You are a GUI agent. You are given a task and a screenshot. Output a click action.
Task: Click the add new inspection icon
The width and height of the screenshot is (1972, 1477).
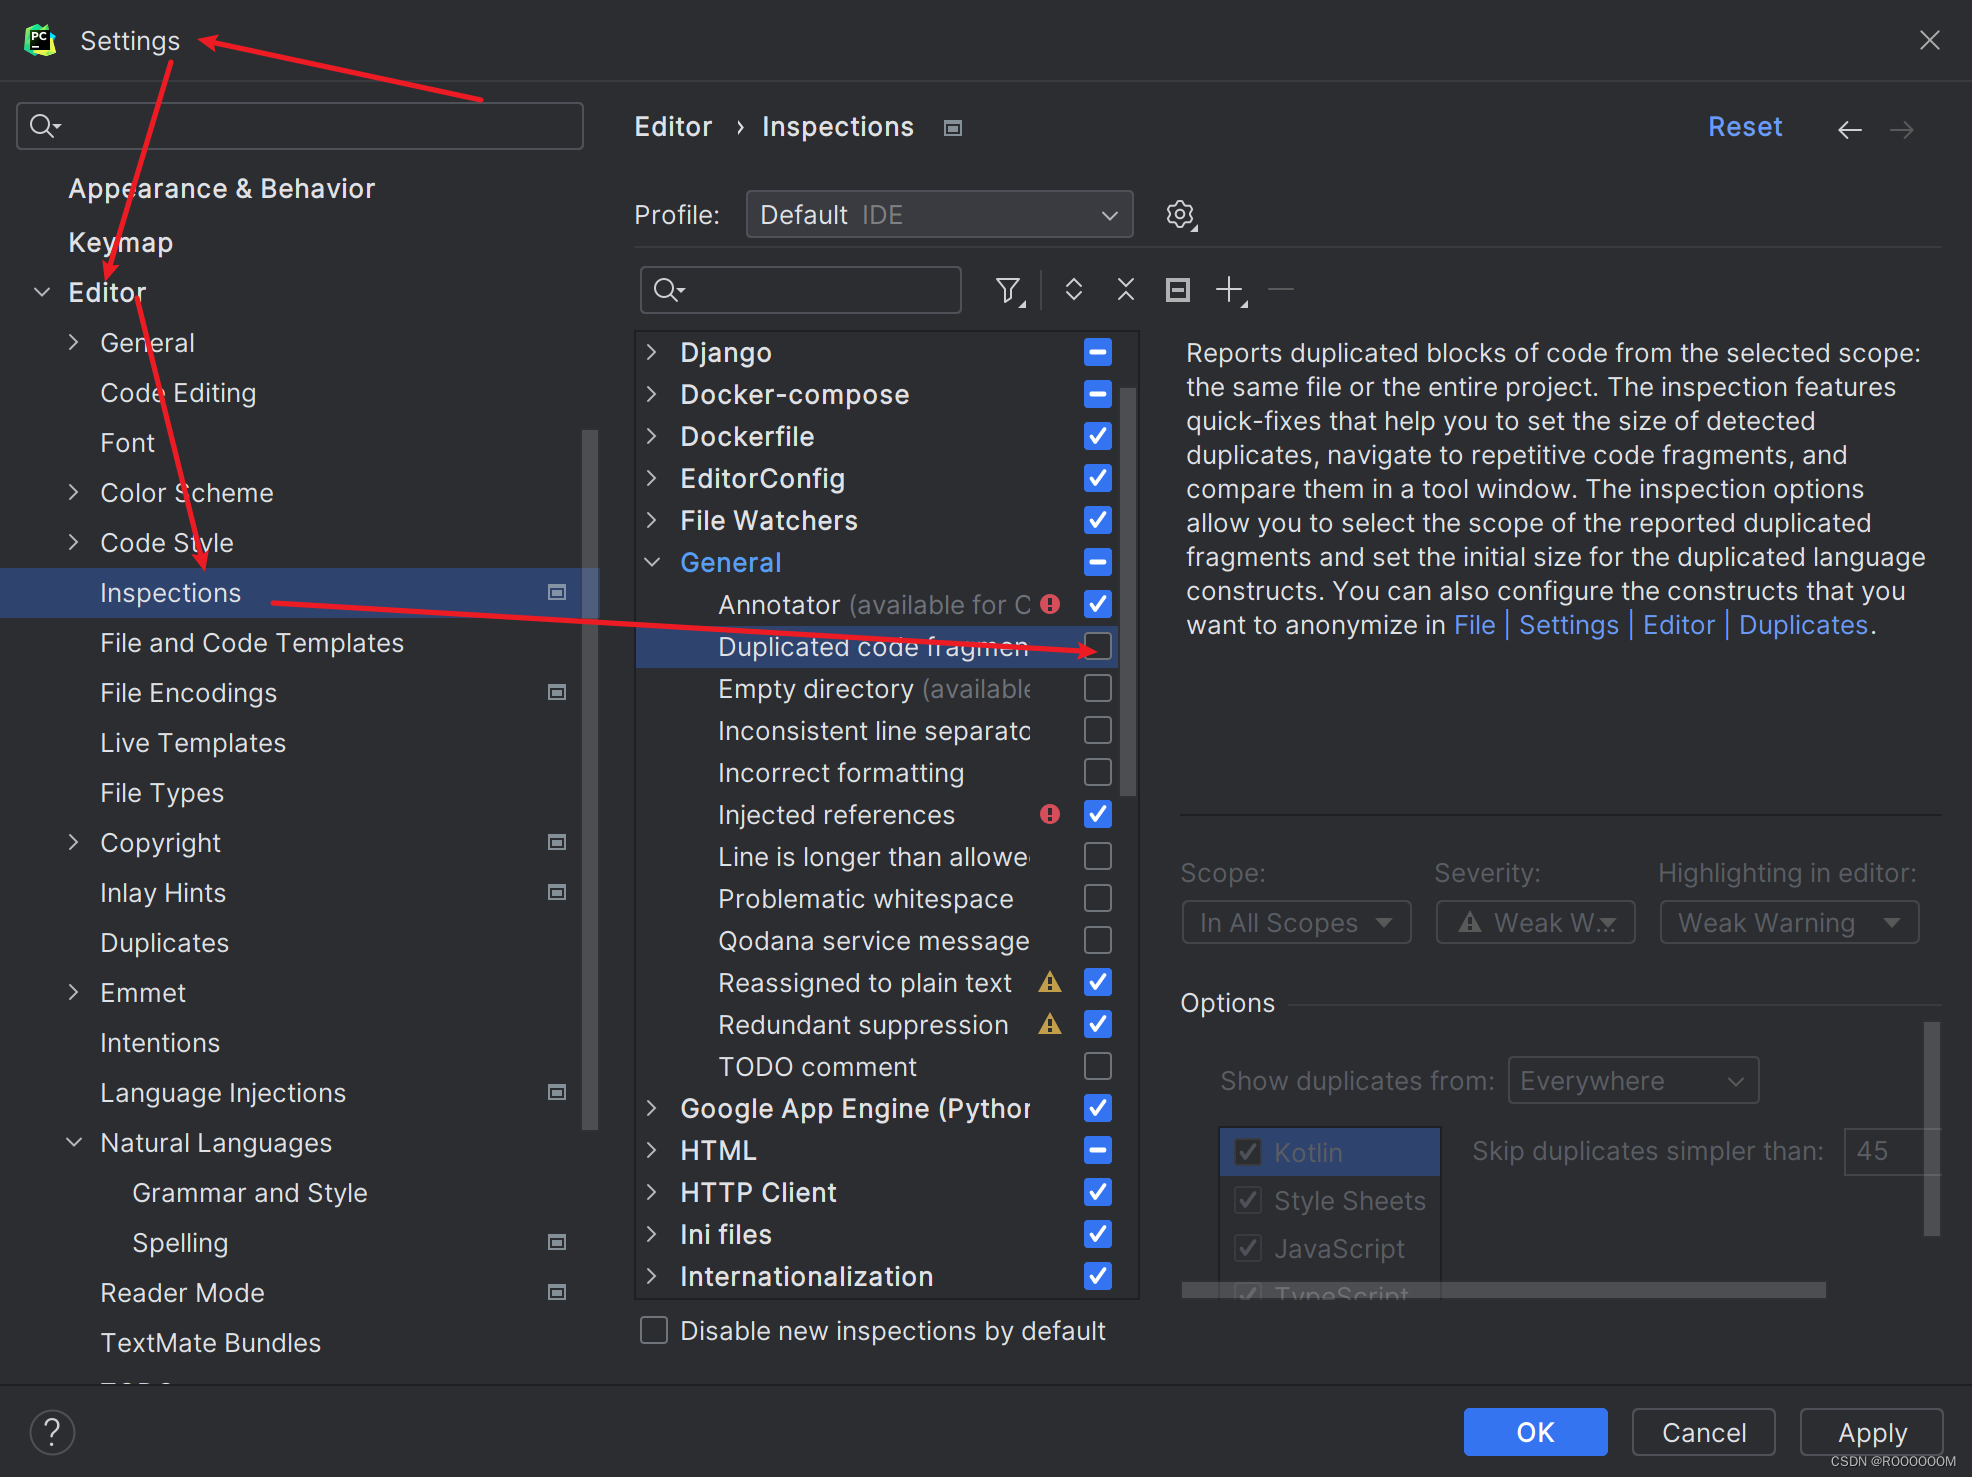[x=1230, y=290]
